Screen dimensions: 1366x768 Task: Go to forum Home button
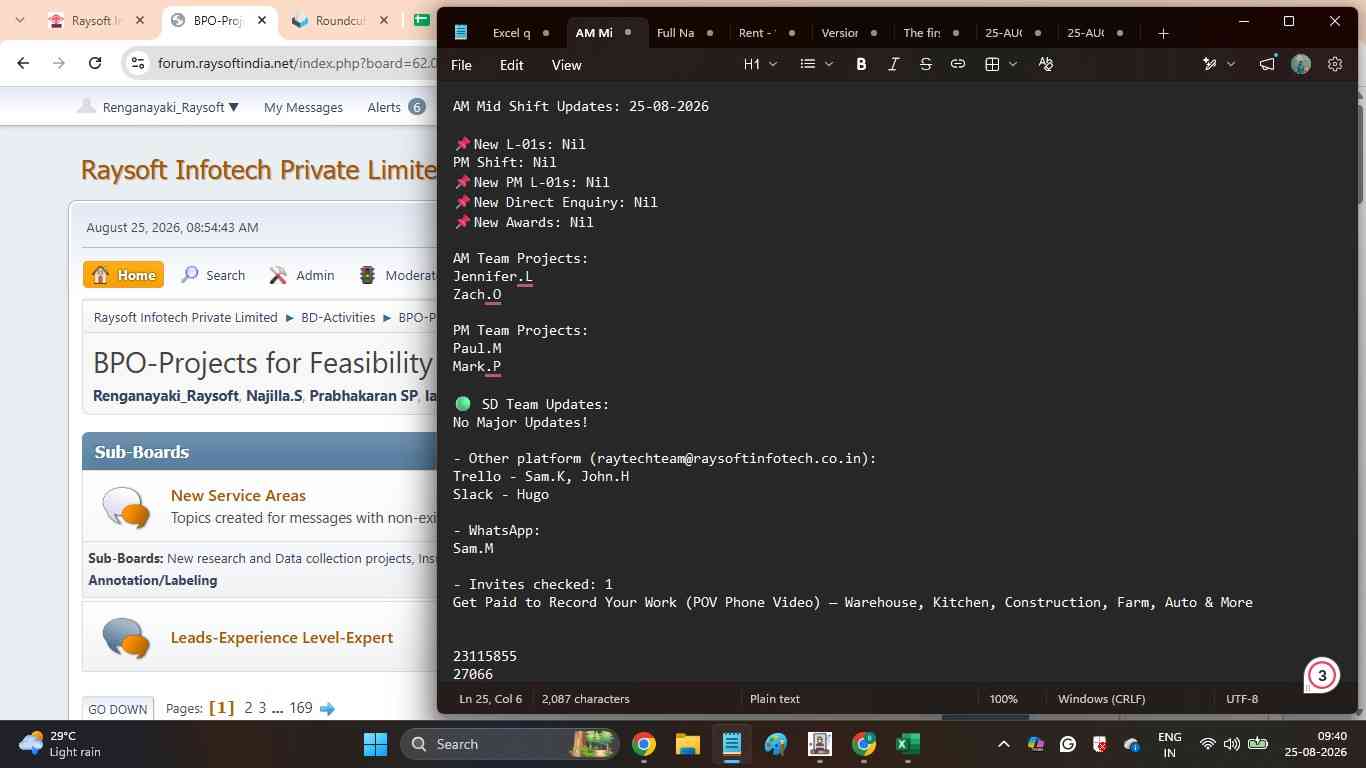coord(124,275)
